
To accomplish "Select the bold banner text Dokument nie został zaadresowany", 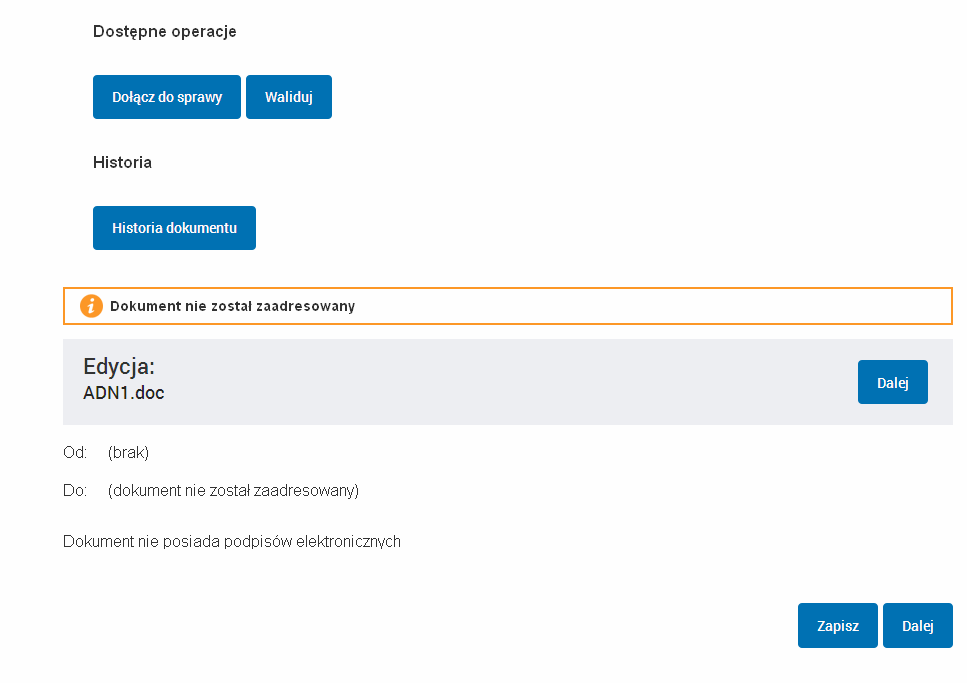I will pyautogui.click(x=232, y=306).
